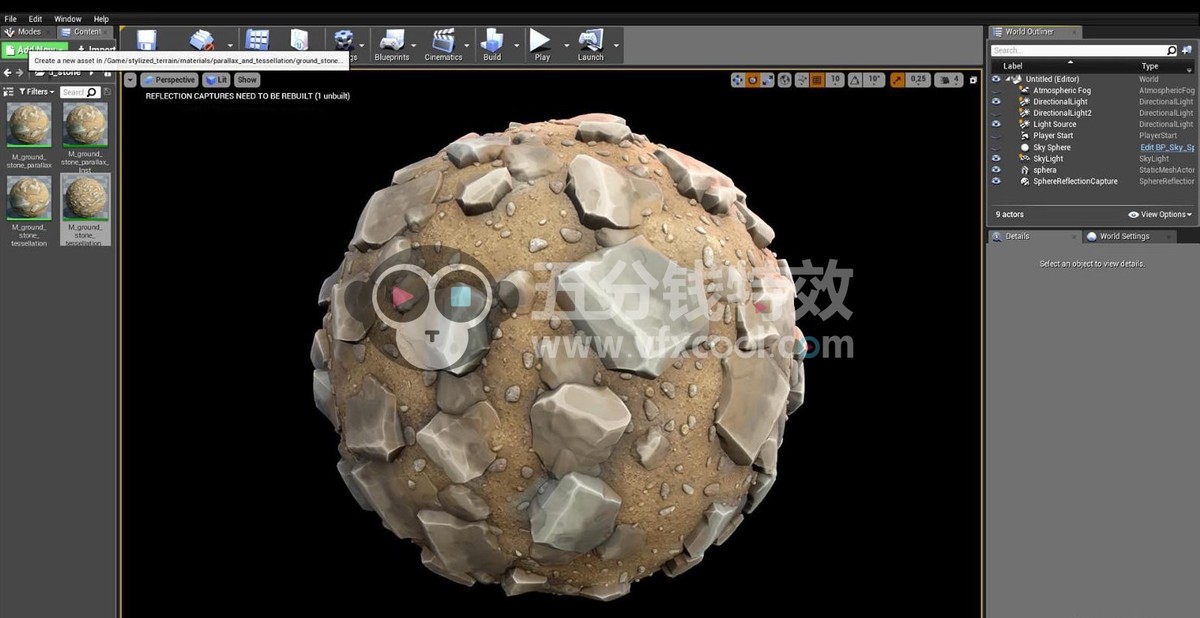This screenshot has height=618, width=1200.
Task: Open the Window menu
Action: 68,19
